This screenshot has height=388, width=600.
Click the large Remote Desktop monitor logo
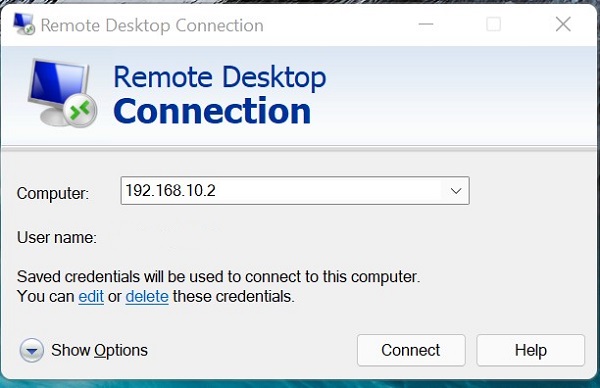click(63, 93)
